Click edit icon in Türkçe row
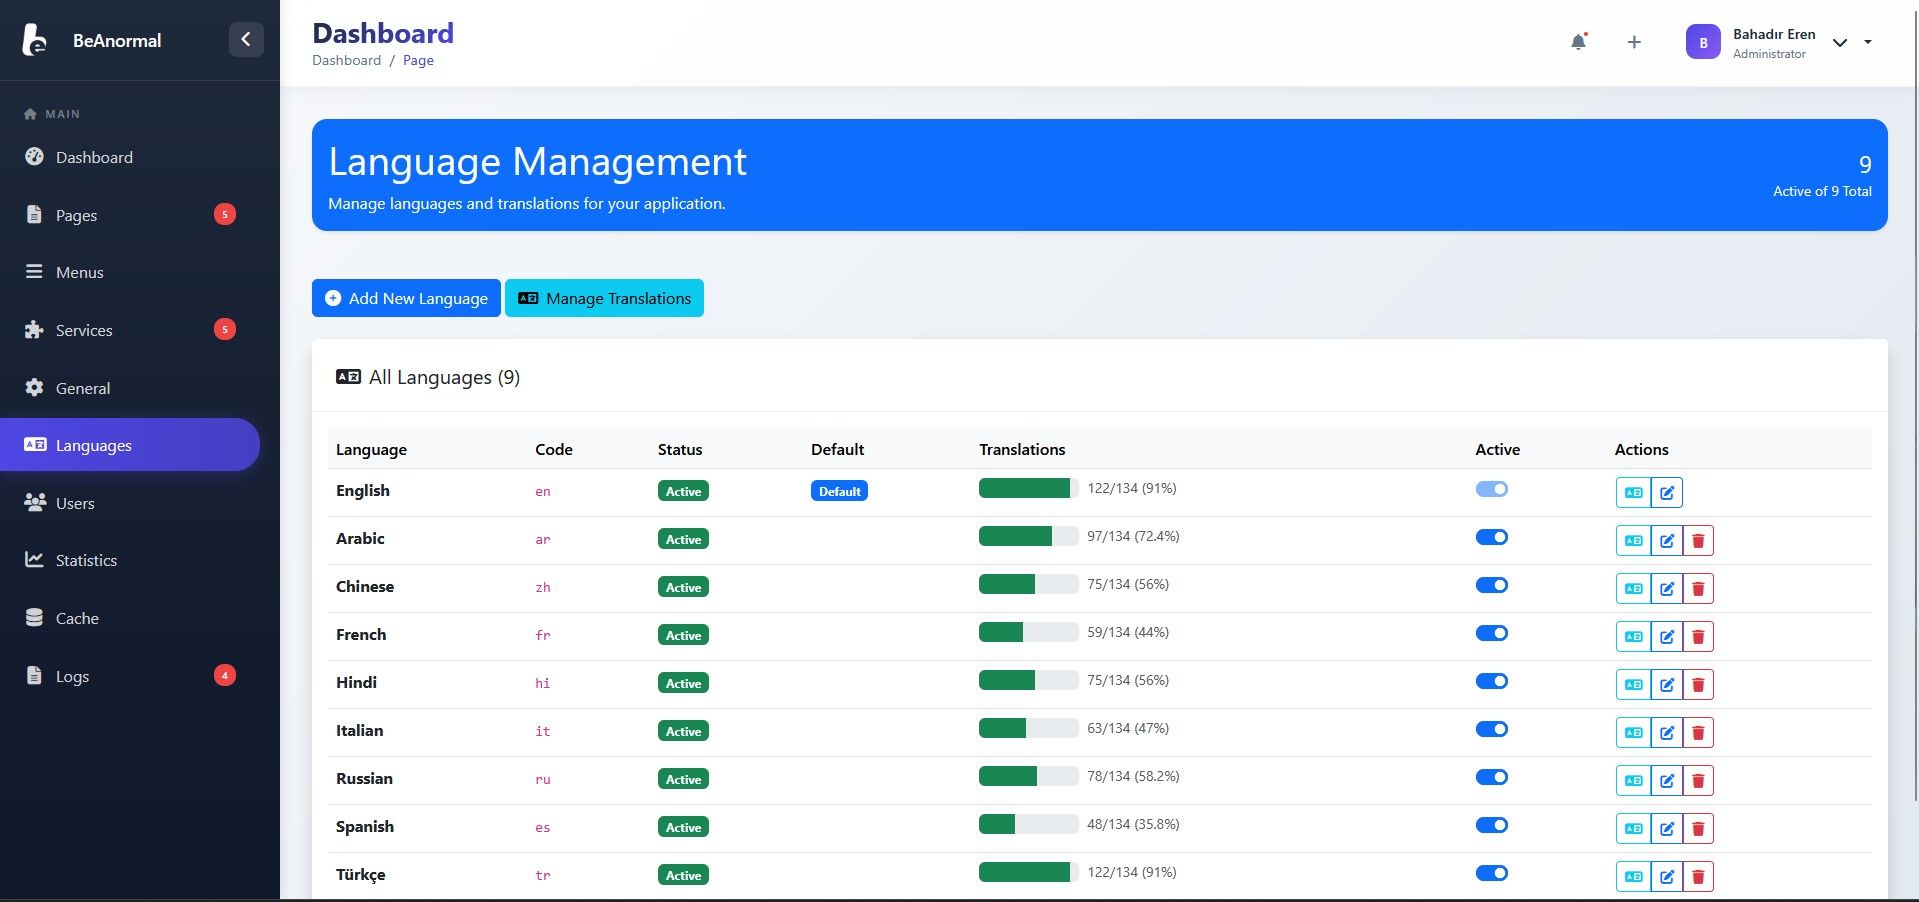 1667,877
